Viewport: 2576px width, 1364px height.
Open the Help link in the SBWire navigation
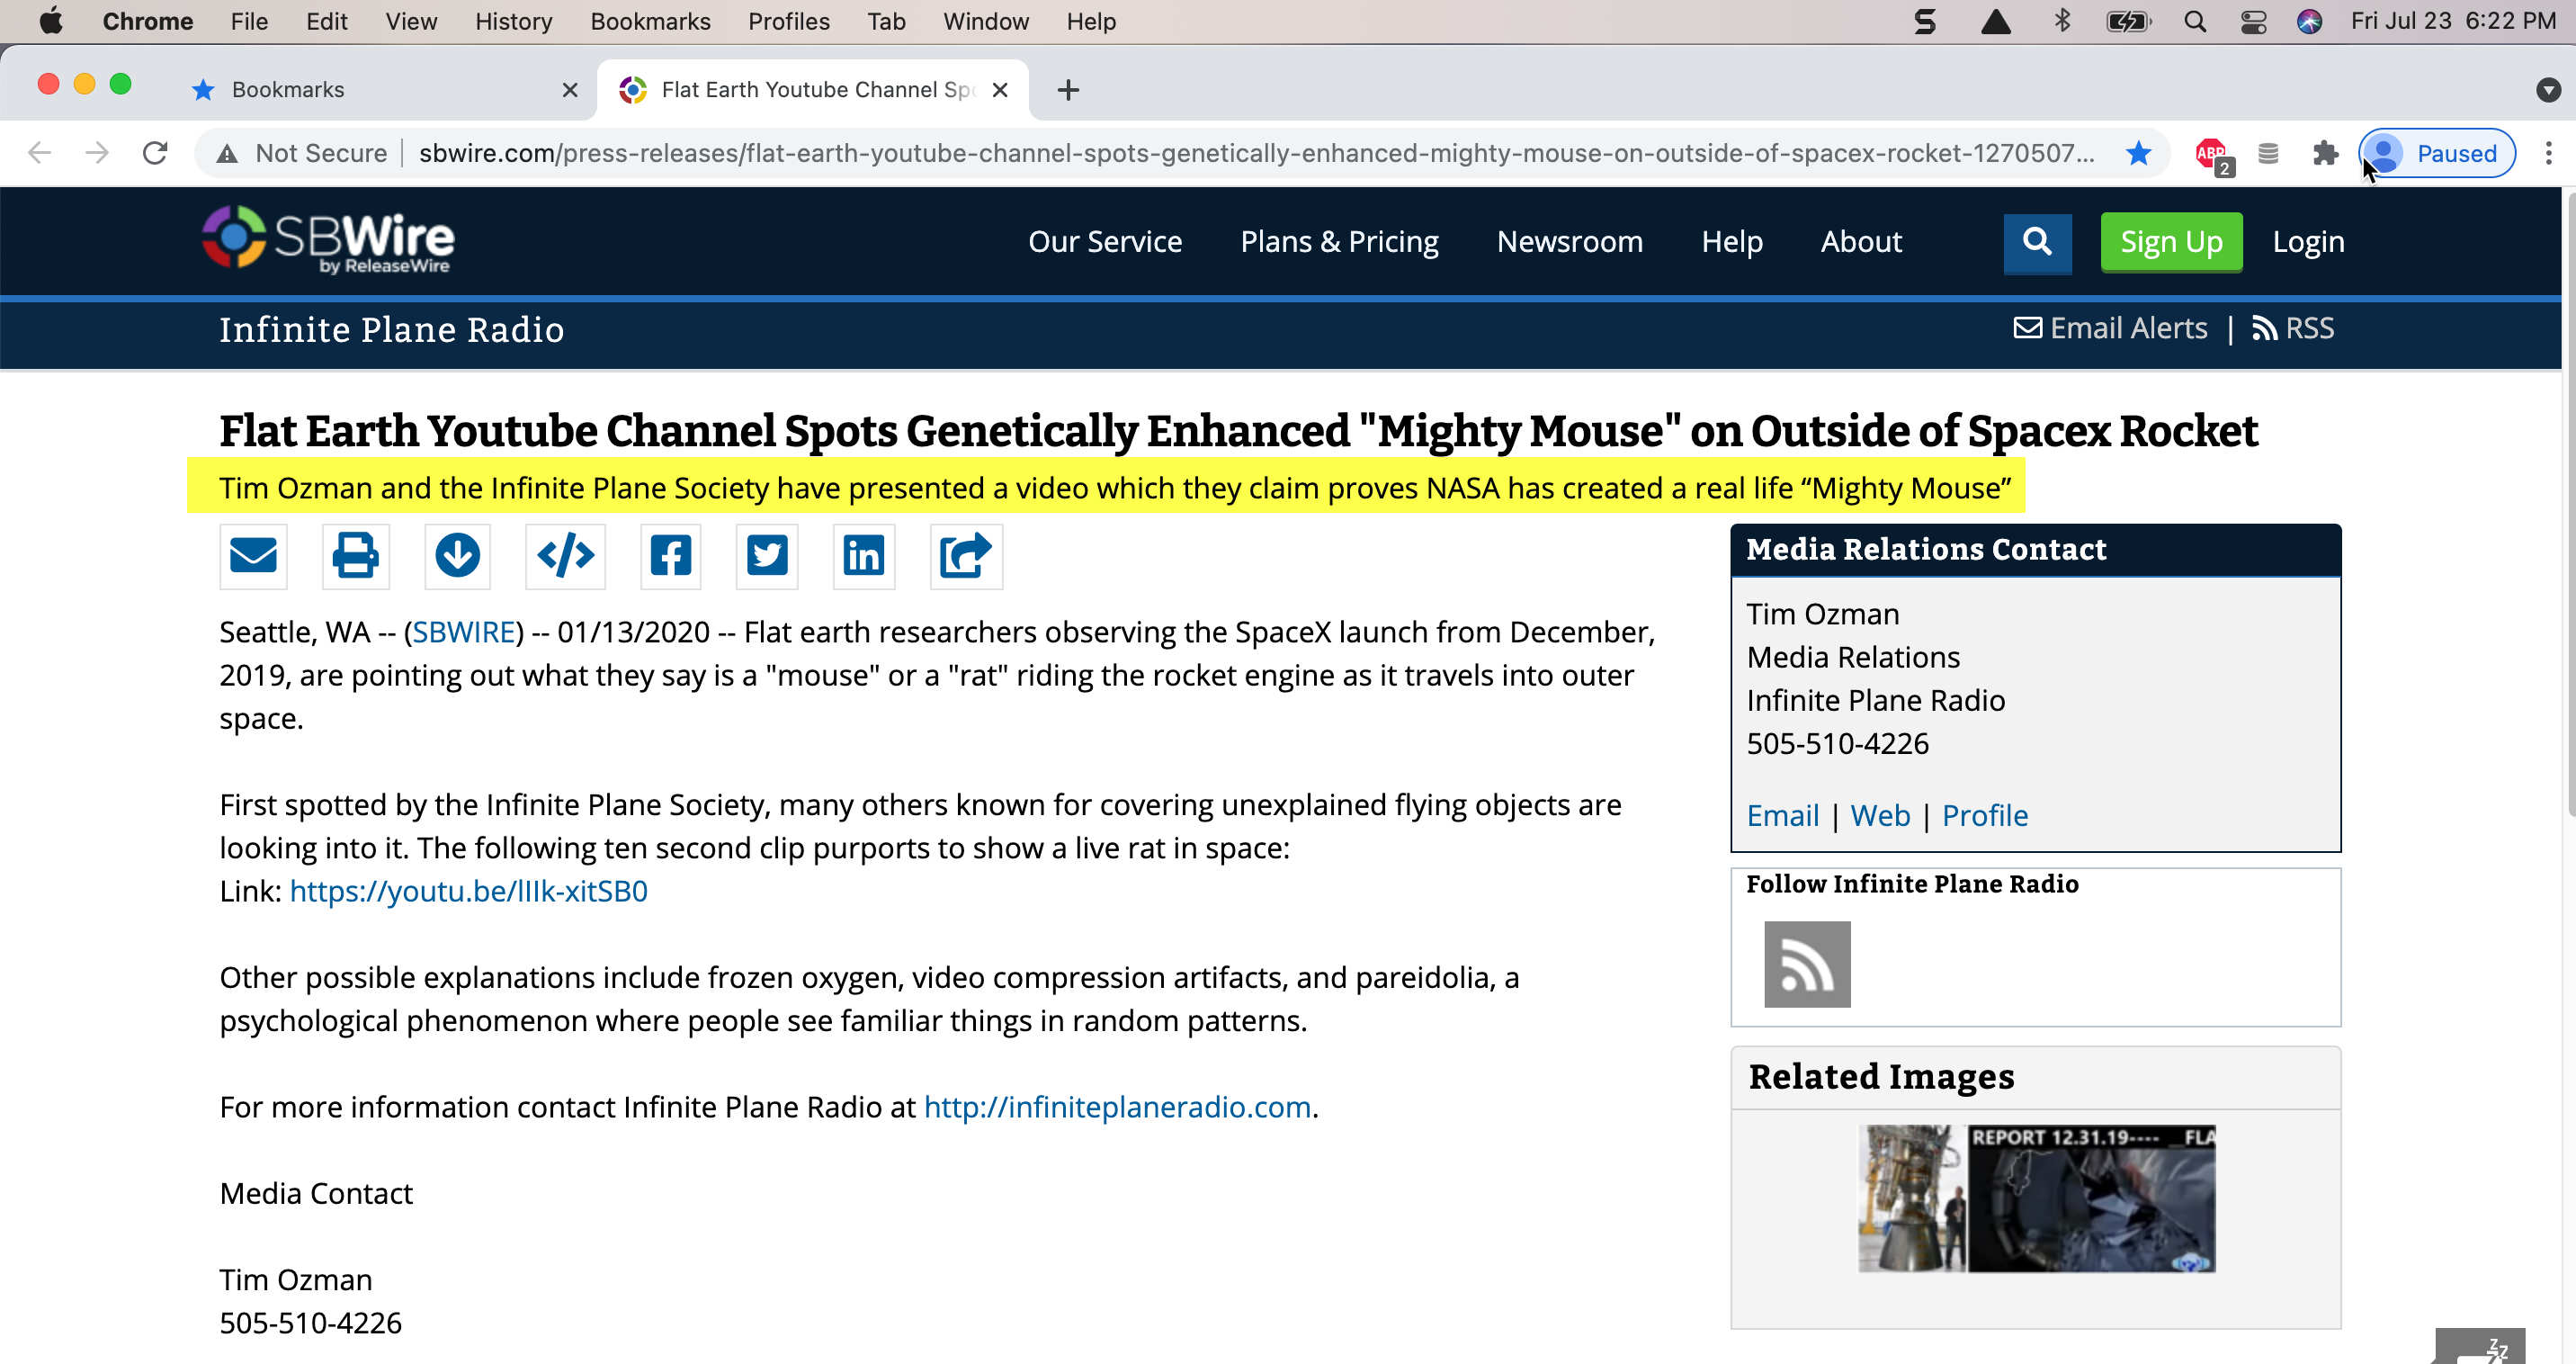(x=1732, y=242)
